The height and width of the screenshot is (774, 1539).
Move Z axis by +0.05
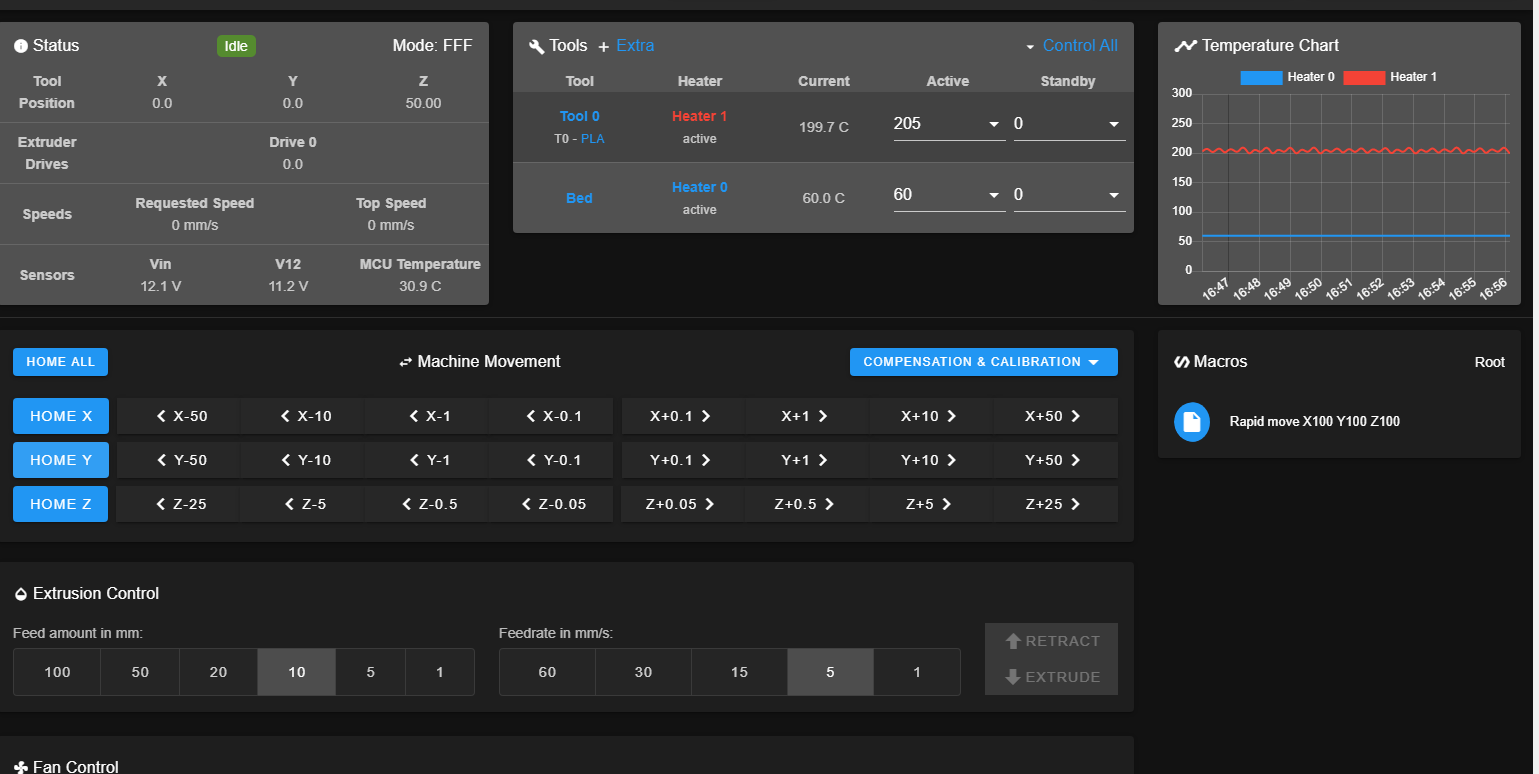coord(683,504)
